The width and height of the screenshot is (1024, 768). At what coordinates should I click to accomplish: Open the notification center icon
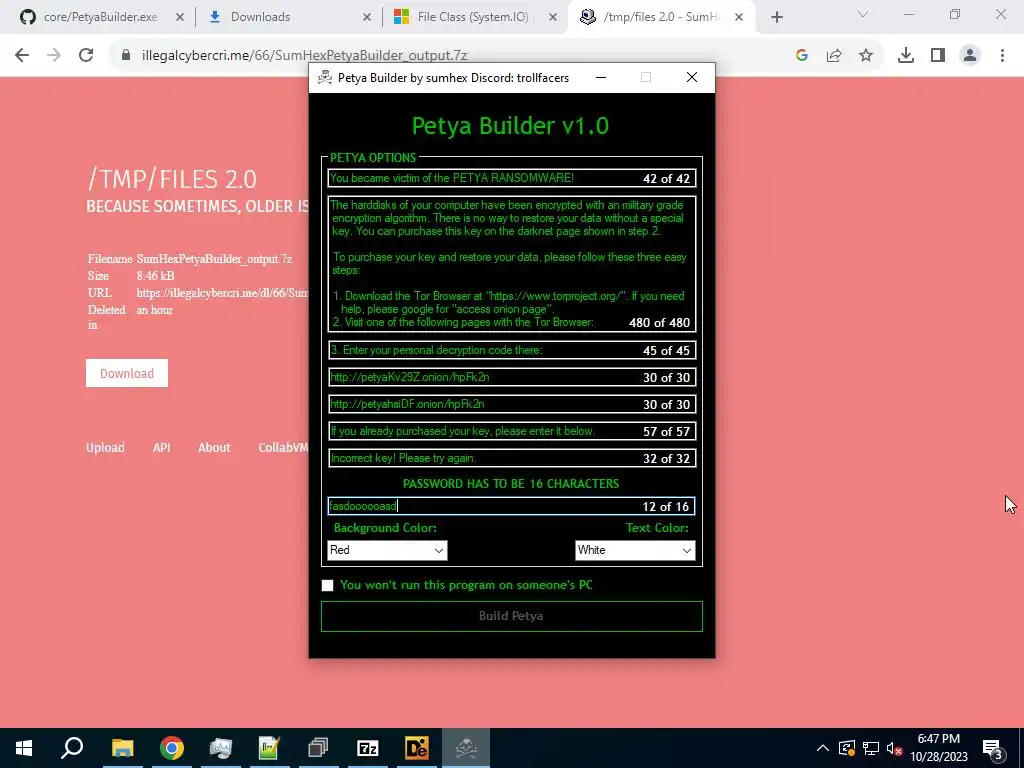point(993,748)
